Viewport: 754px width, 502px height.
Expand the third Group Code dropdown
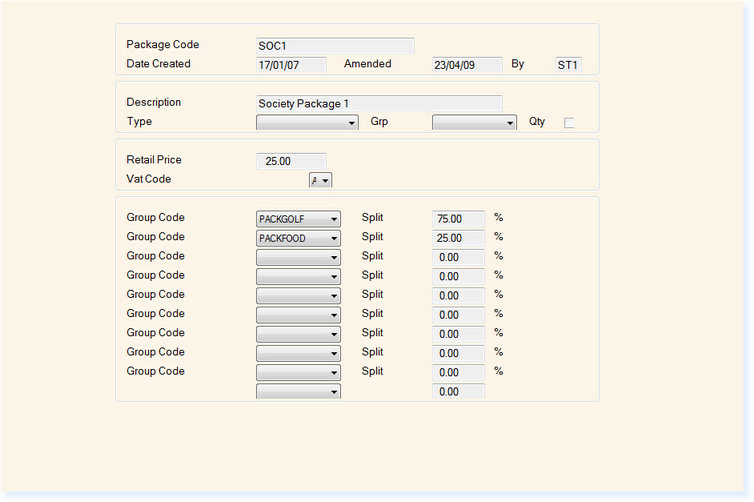coord(298,257)
